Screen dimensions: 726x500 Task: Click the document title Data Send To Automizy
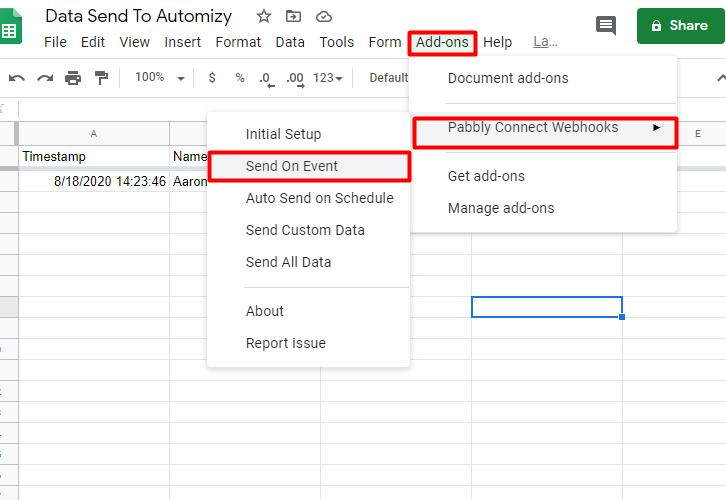[138, 16]
